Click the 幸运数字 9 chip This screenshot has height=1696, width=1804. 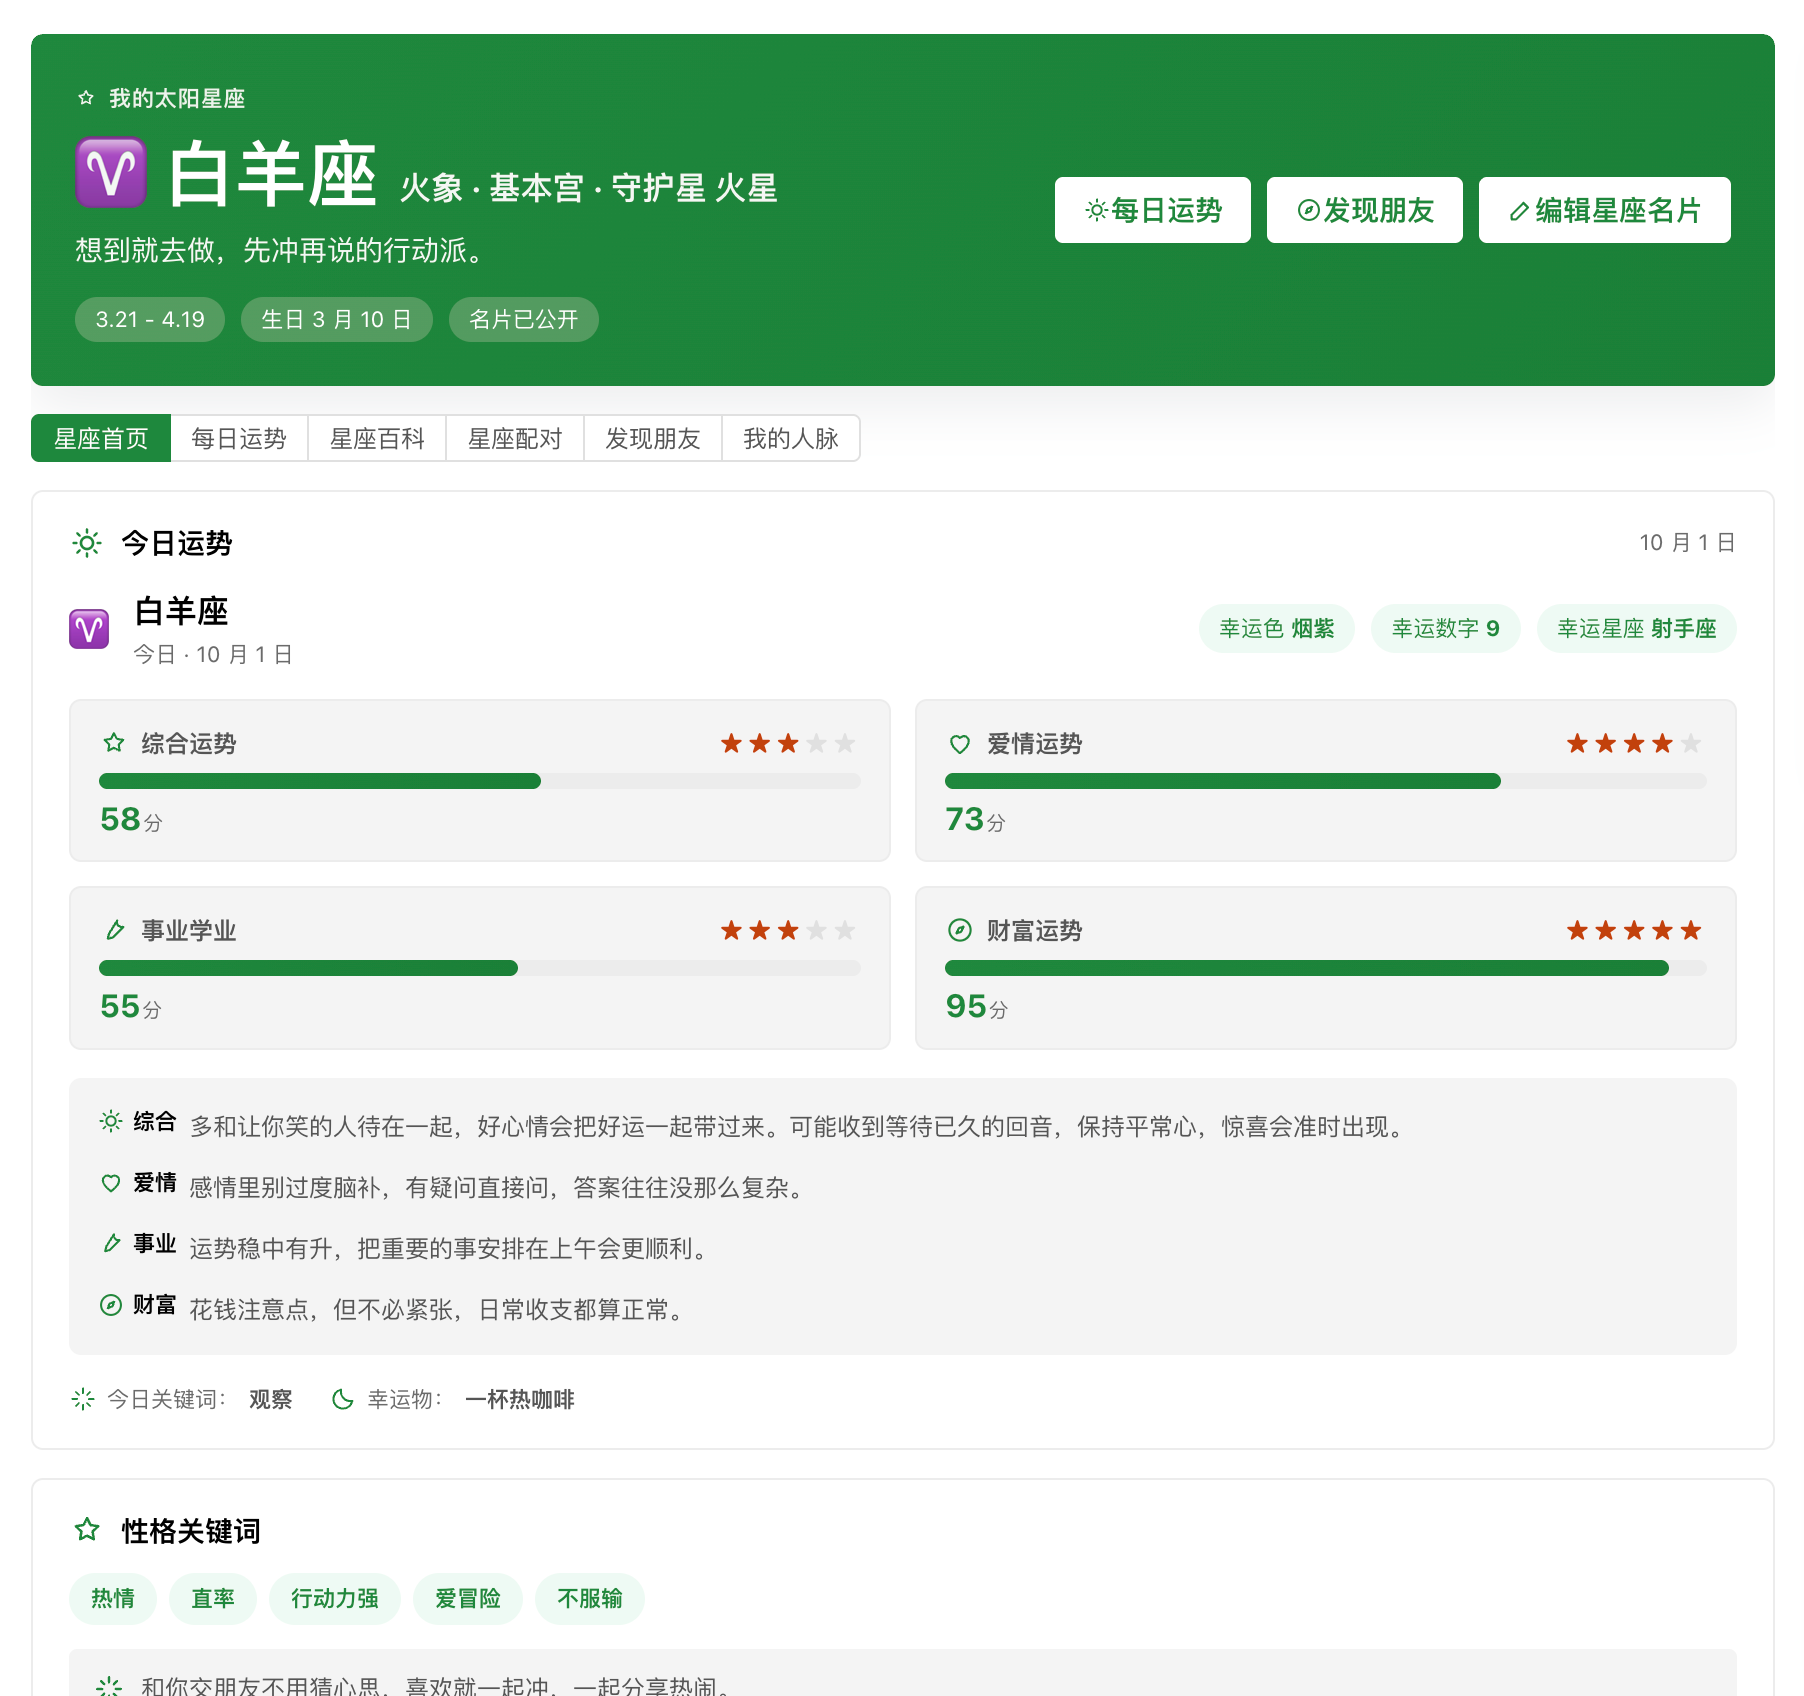coord(1445,629)
